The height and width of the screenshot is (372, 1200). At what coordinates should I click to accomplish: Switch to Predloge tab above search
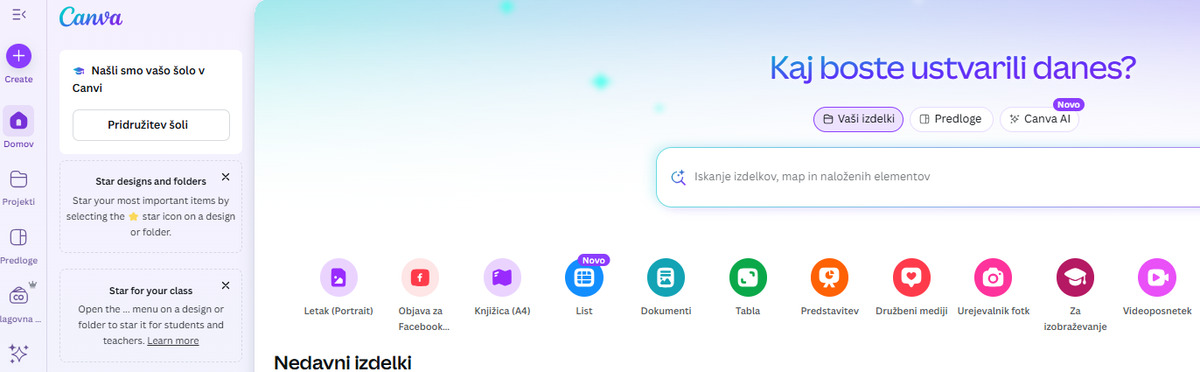point(951,119)
